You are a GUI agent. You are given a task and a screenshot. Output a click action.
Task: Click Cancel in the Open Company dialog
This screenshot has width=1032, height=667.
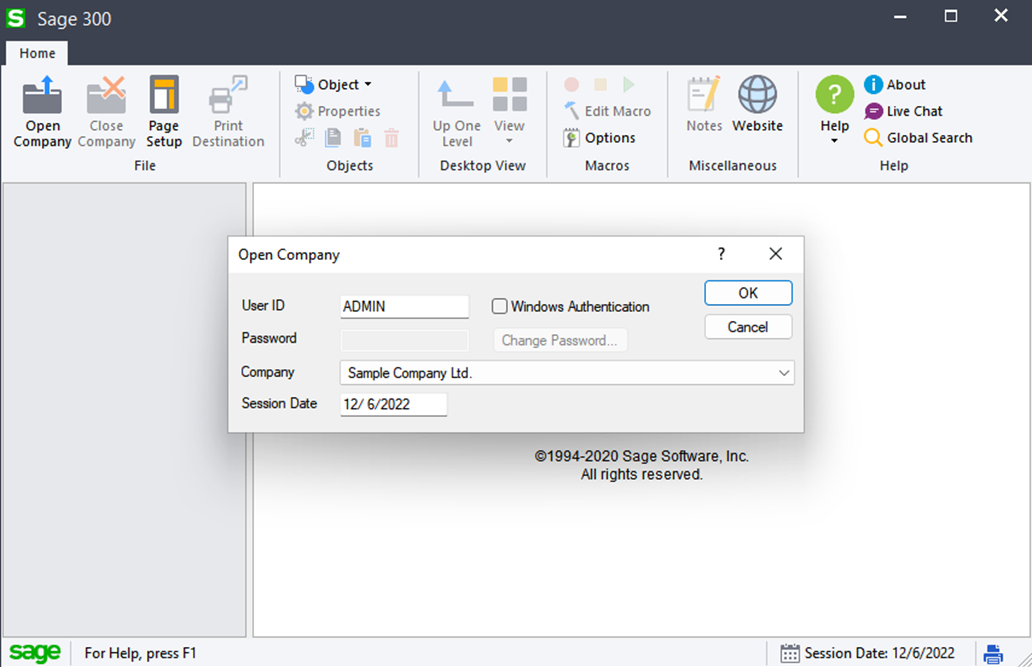click(748, 327)
